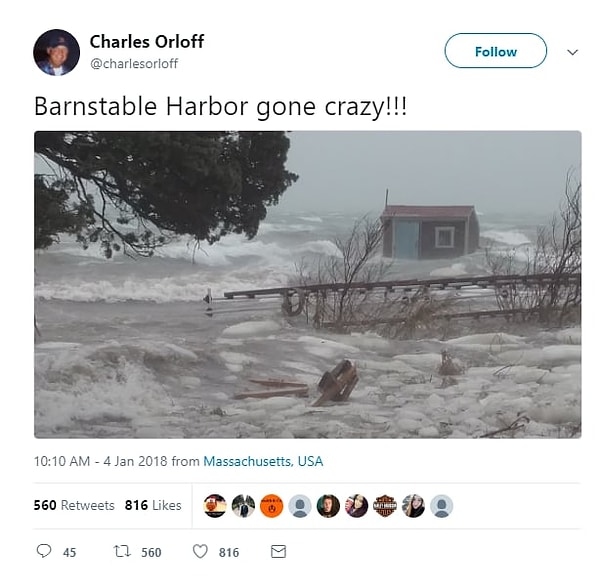600x584 pixels.
Task: Click the Charles Orloff display name
Action: tap(147, 41)
